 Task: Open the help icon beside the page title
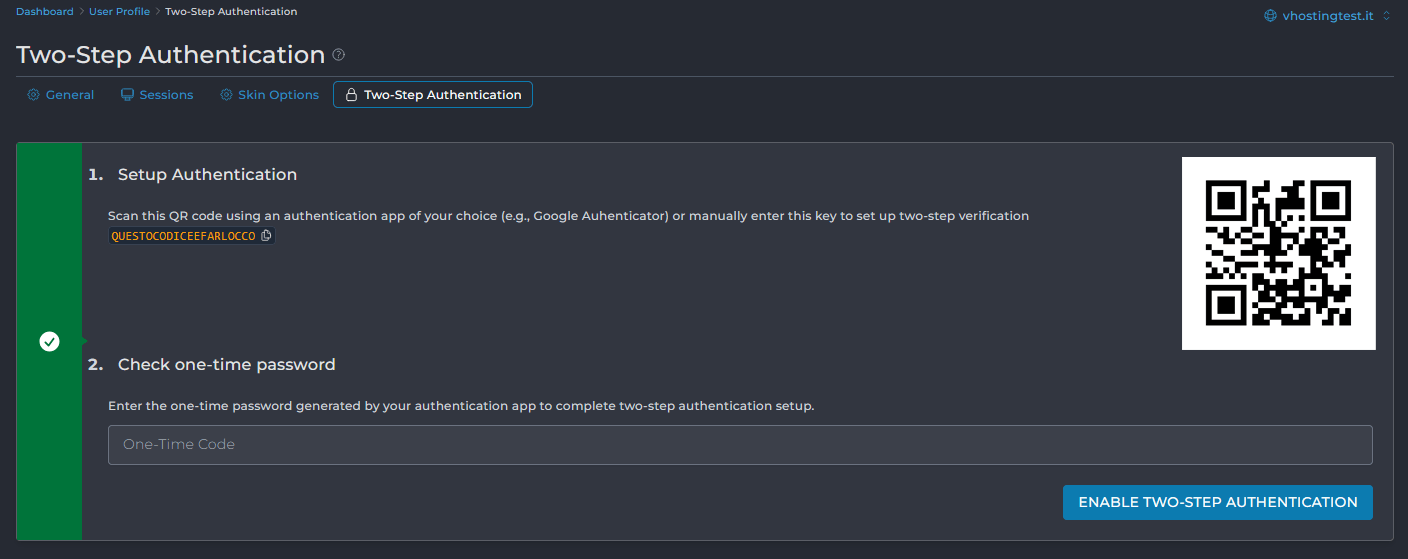click(339, 55)
